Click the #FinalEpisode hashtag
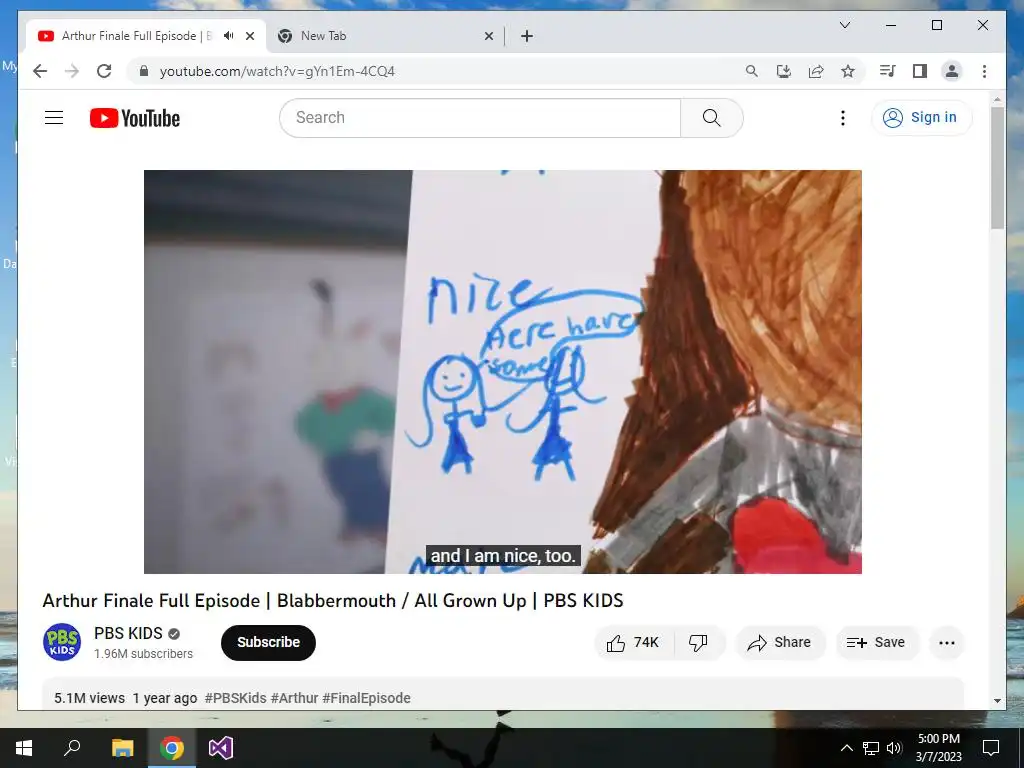 click(366, 698)
